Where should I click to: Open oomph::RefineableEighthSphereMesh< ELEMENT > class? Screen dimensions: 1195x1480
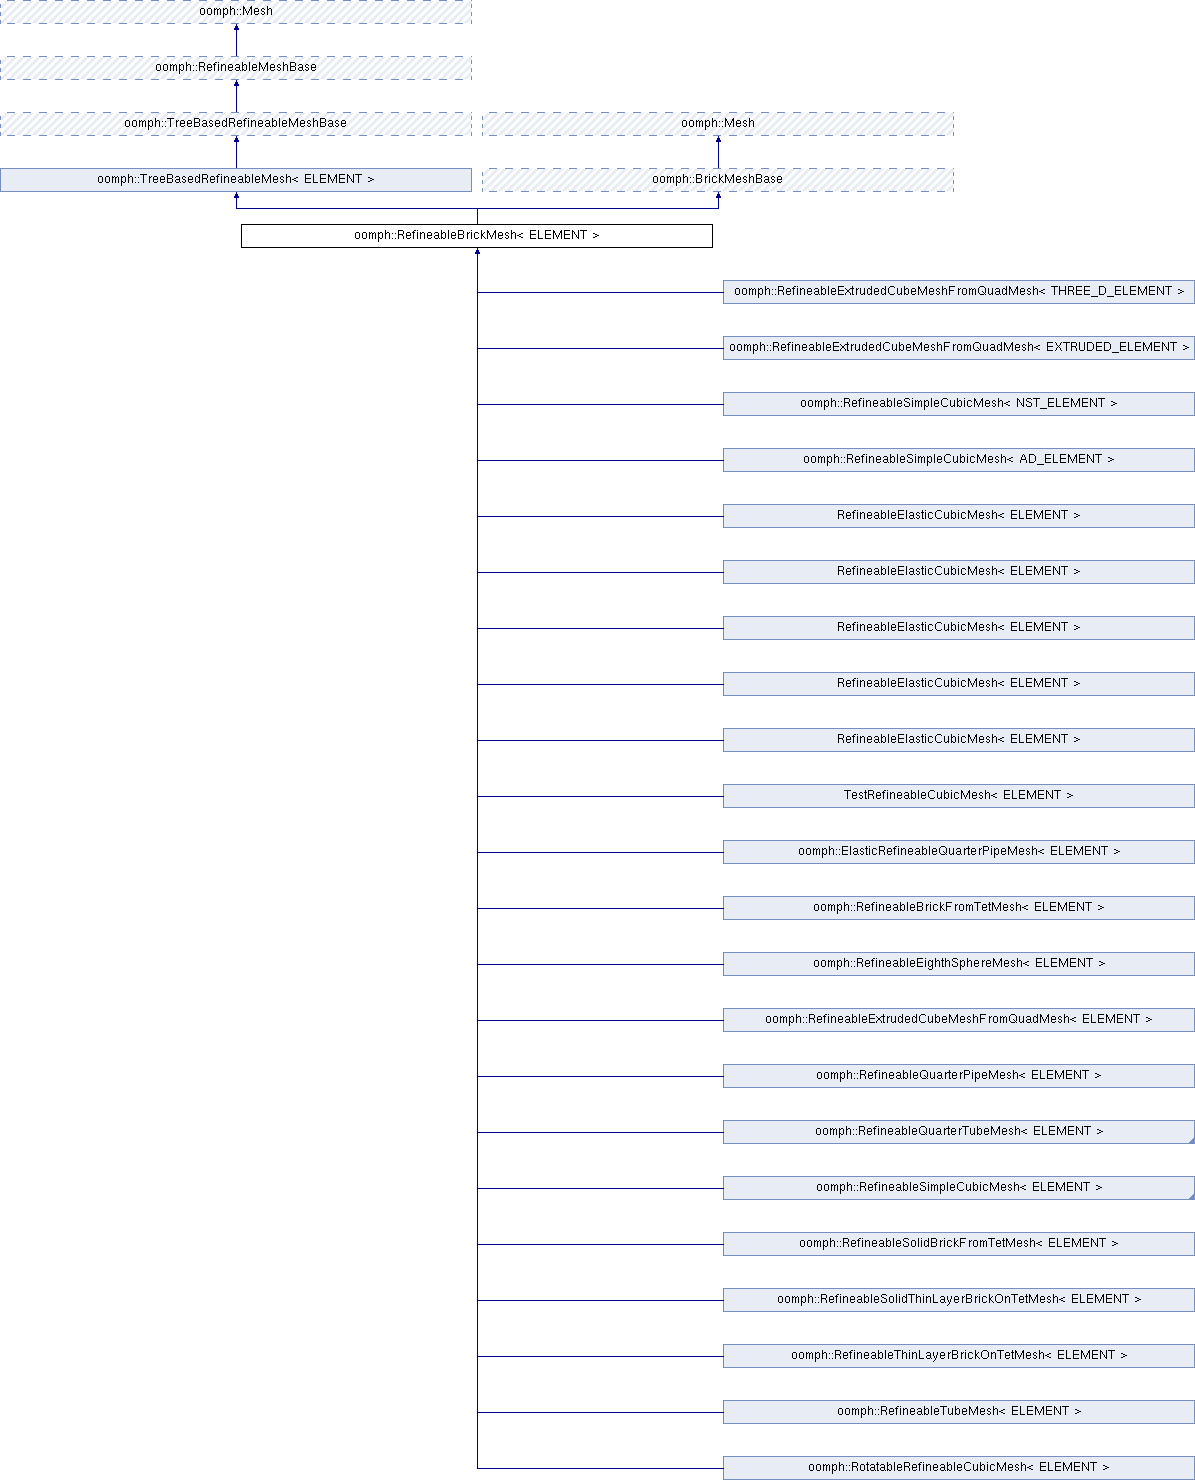click(x=958, y=963)
